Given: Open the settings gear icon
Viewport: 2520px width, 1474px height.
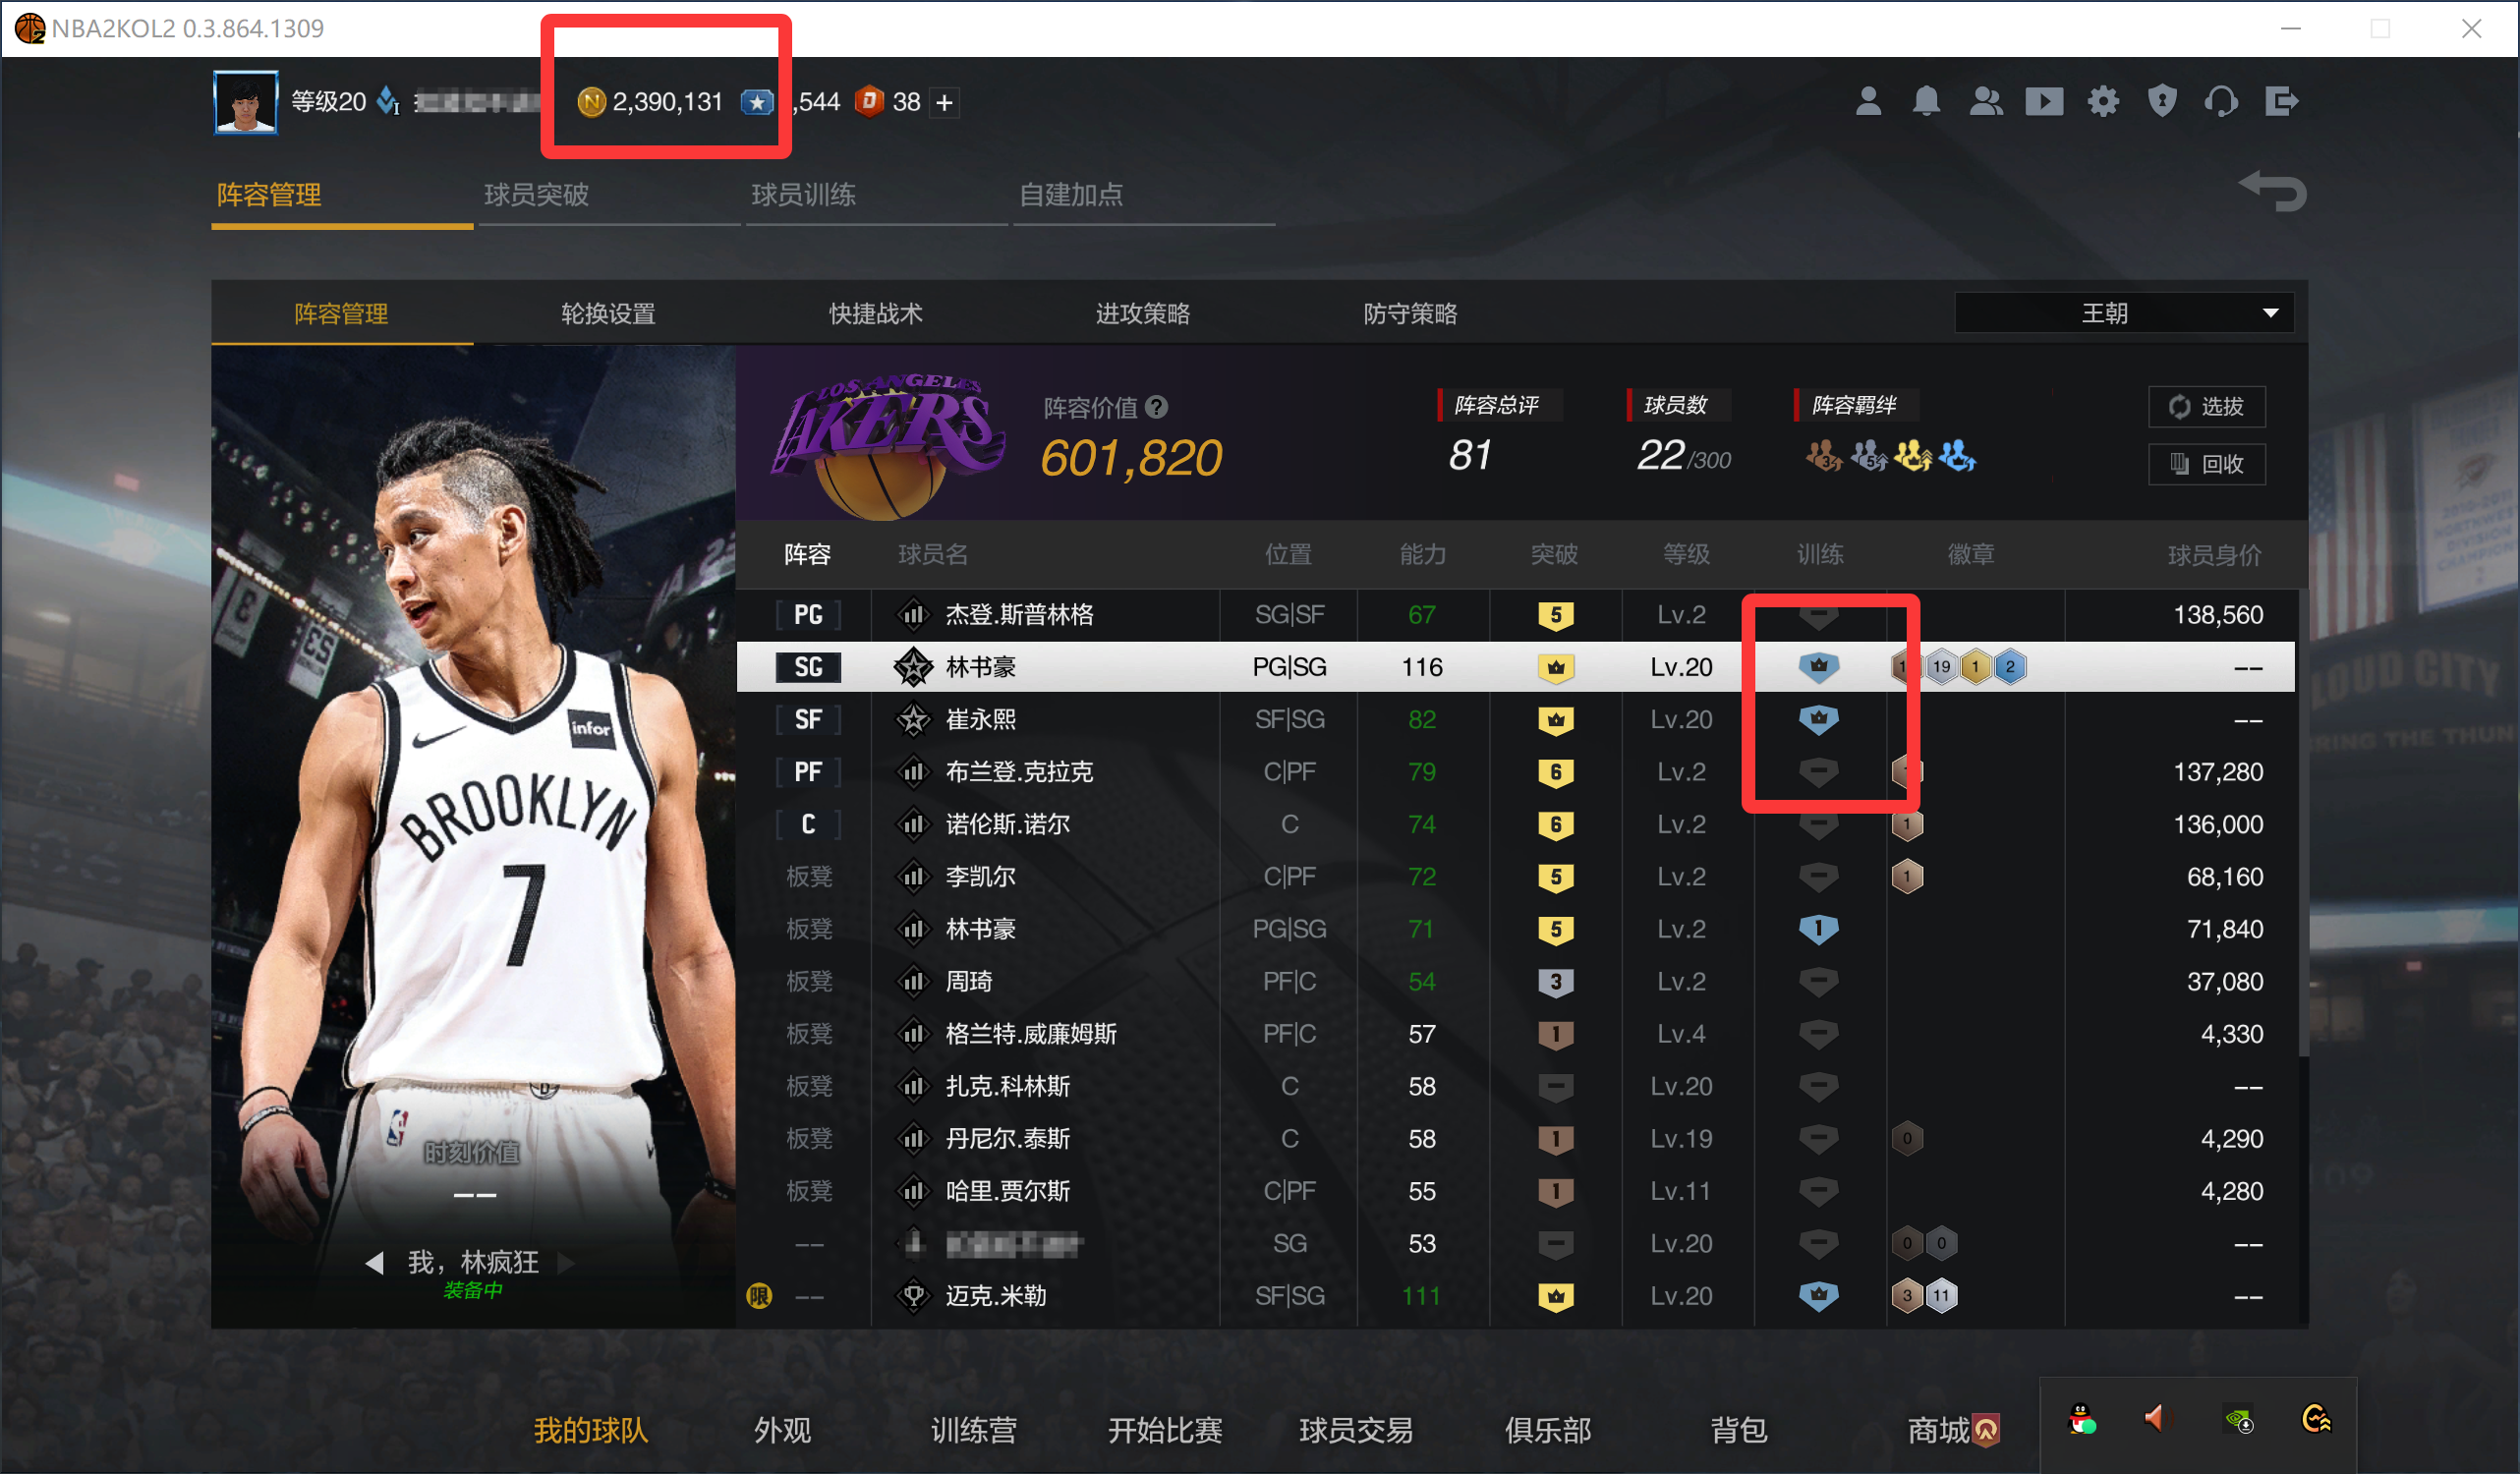Looking at the screenshot, I should click(x=2103, y=101).
